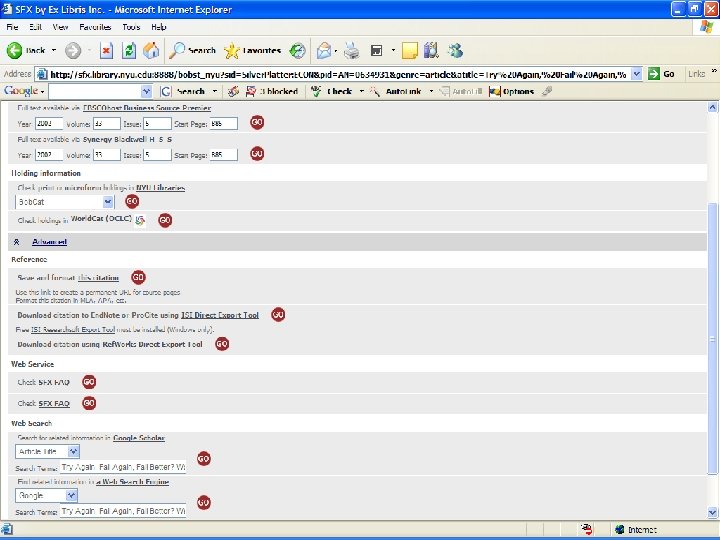Click GO button for Synergy Blackwell full text

[257, 153]
